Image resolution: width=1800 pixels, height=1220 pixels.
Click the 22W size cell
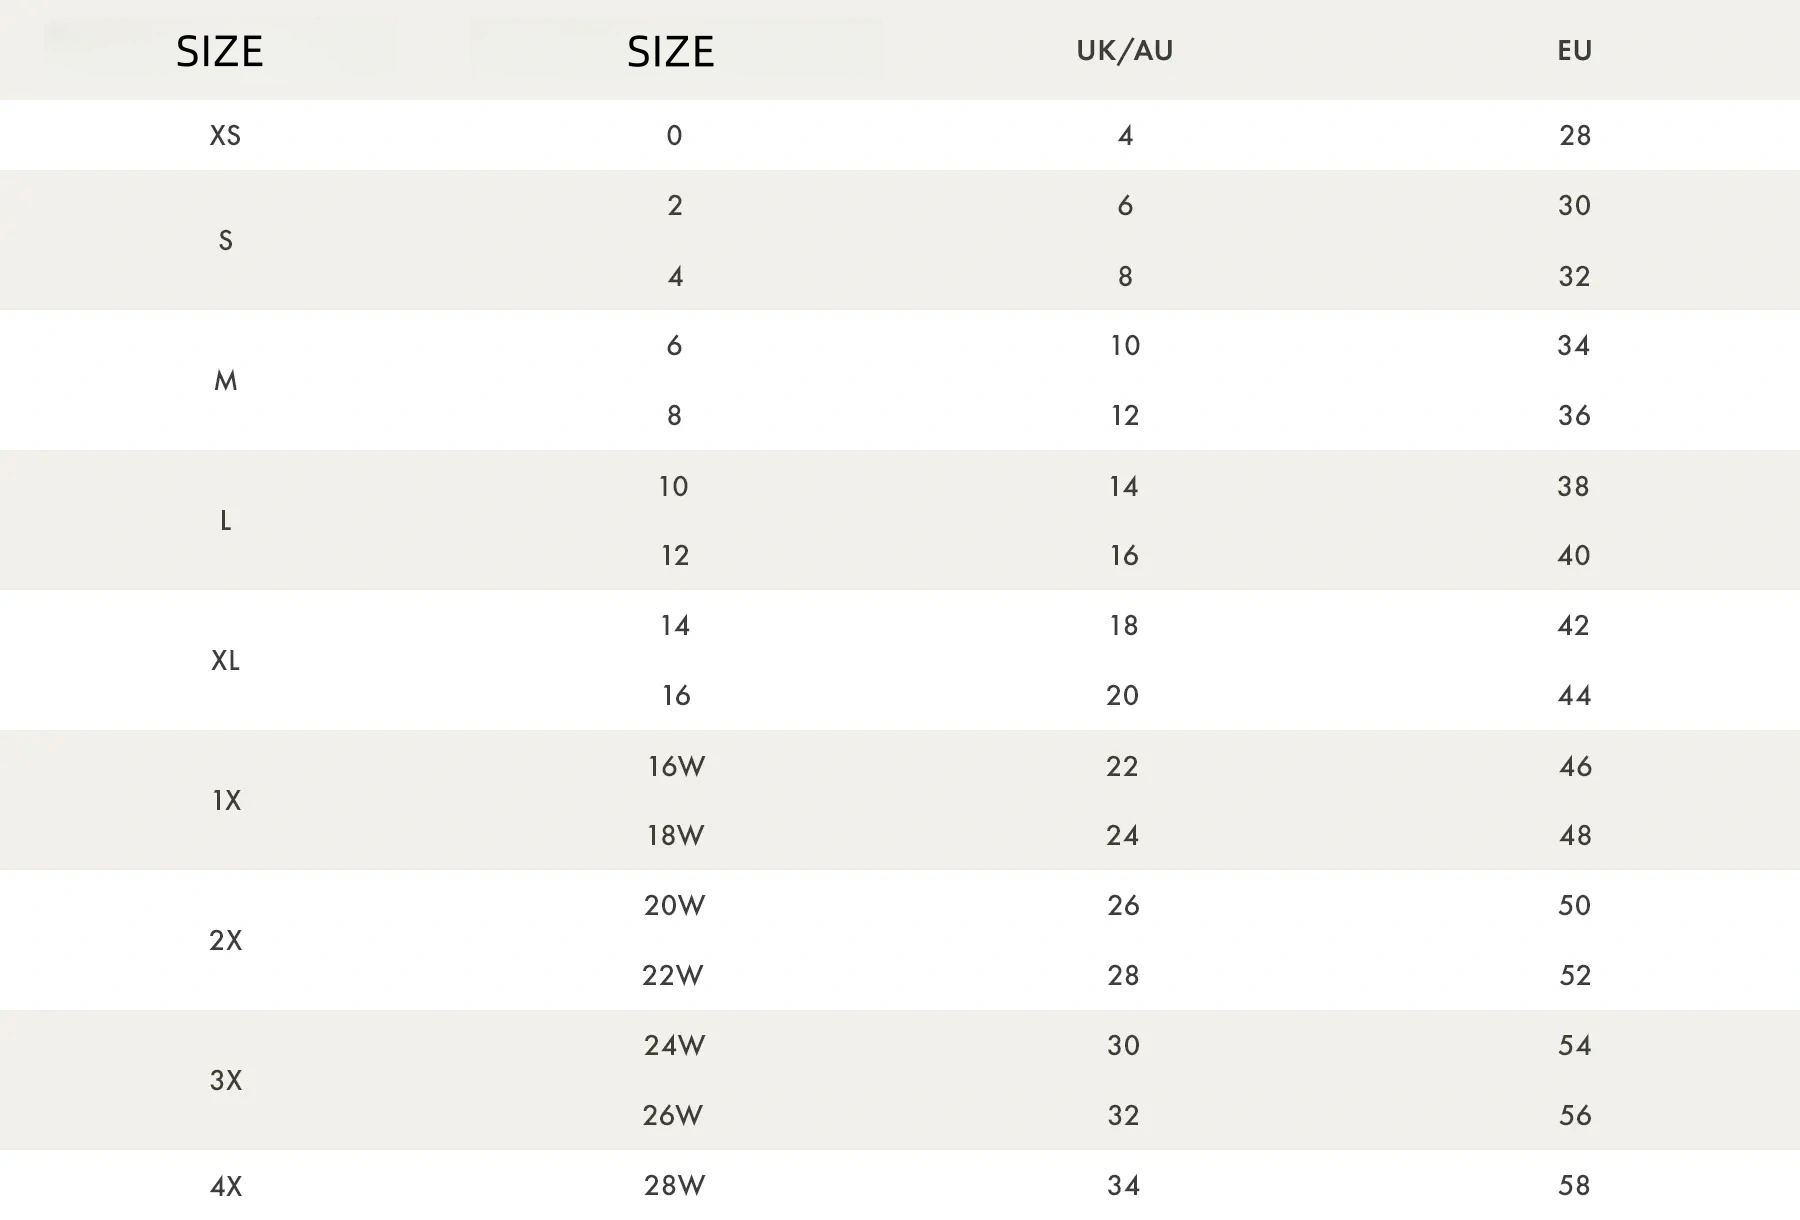673,976
